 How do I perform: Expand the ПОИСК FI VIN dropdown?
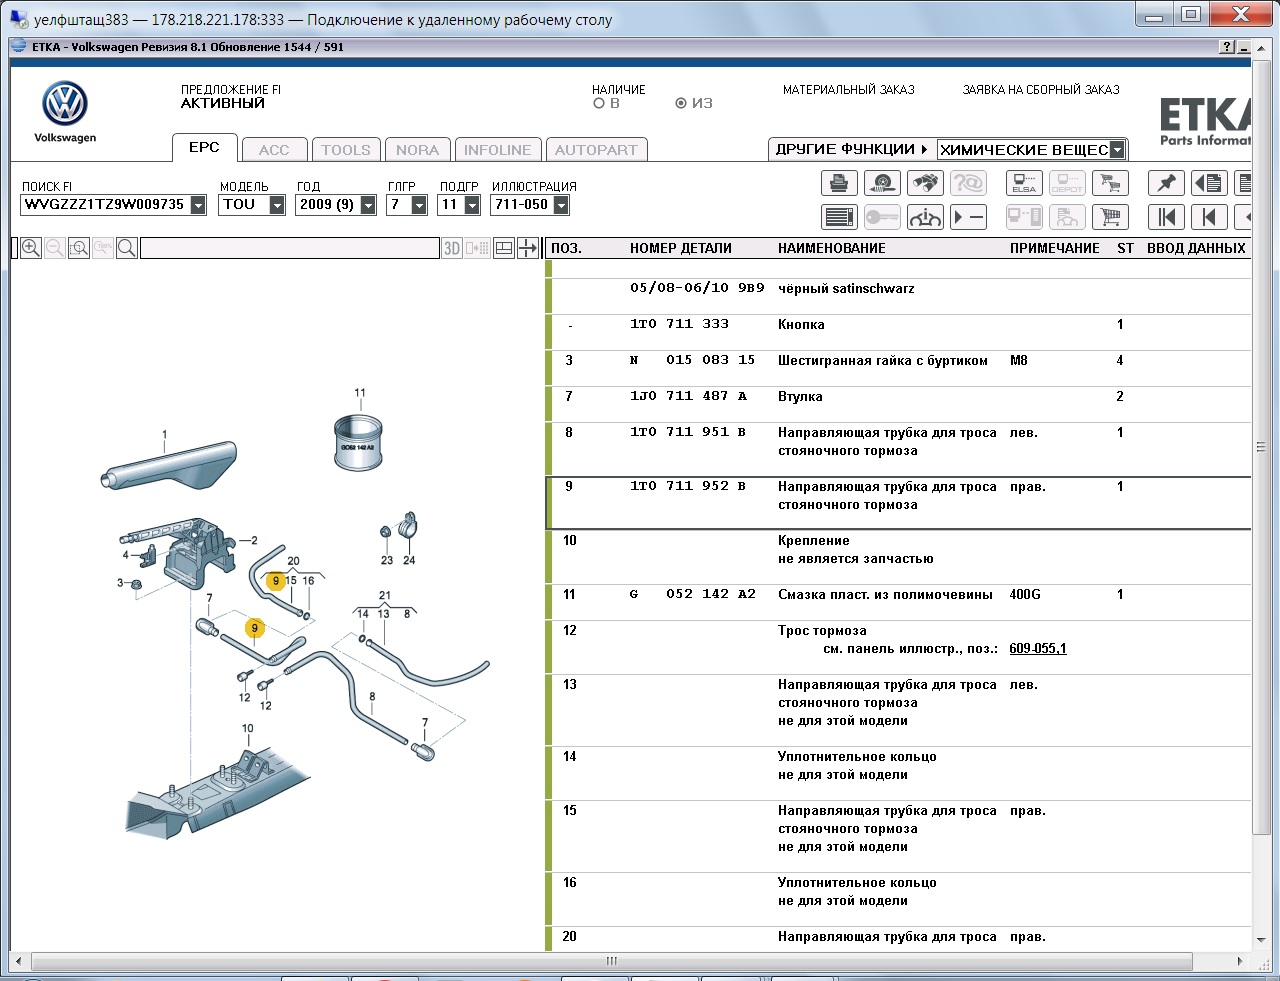tap(198, 205)
